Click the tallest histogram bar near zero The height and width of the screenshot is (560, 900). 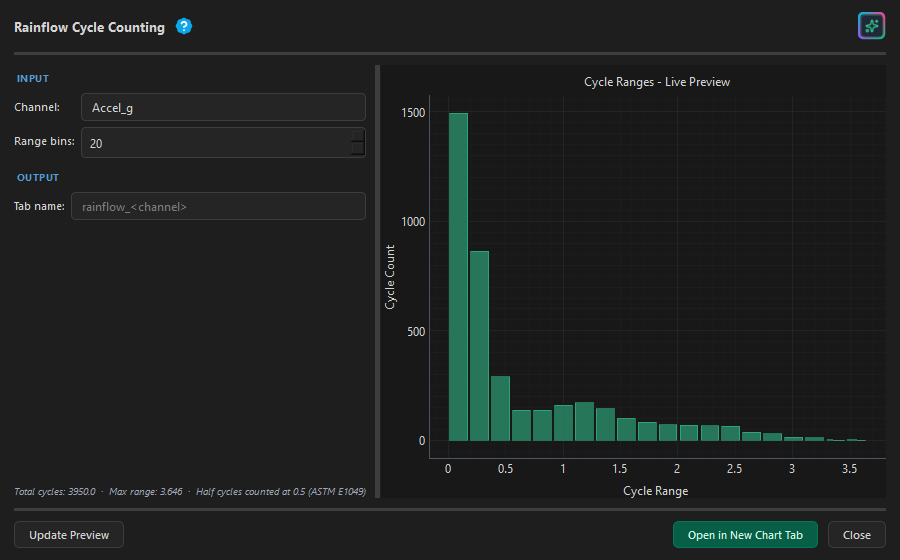458,277
